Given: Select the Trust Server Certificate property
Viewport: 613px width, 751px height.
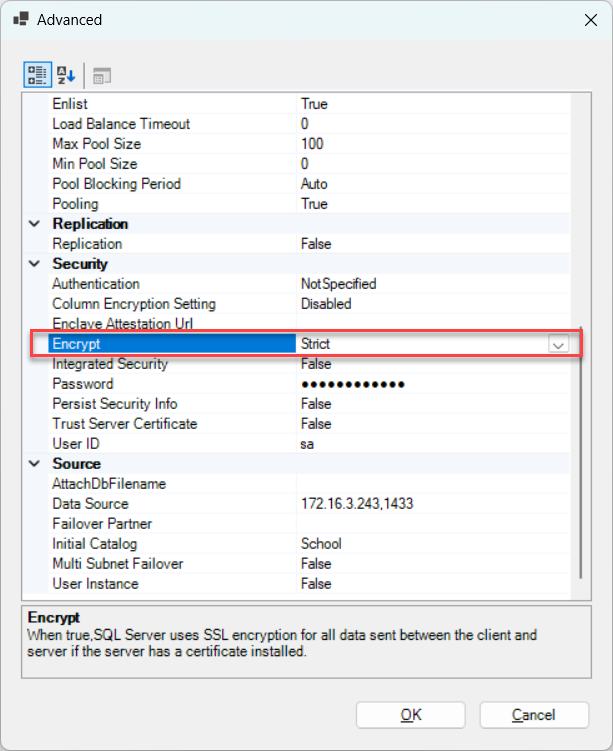Looking at the screenshot, I should point(124,424).
